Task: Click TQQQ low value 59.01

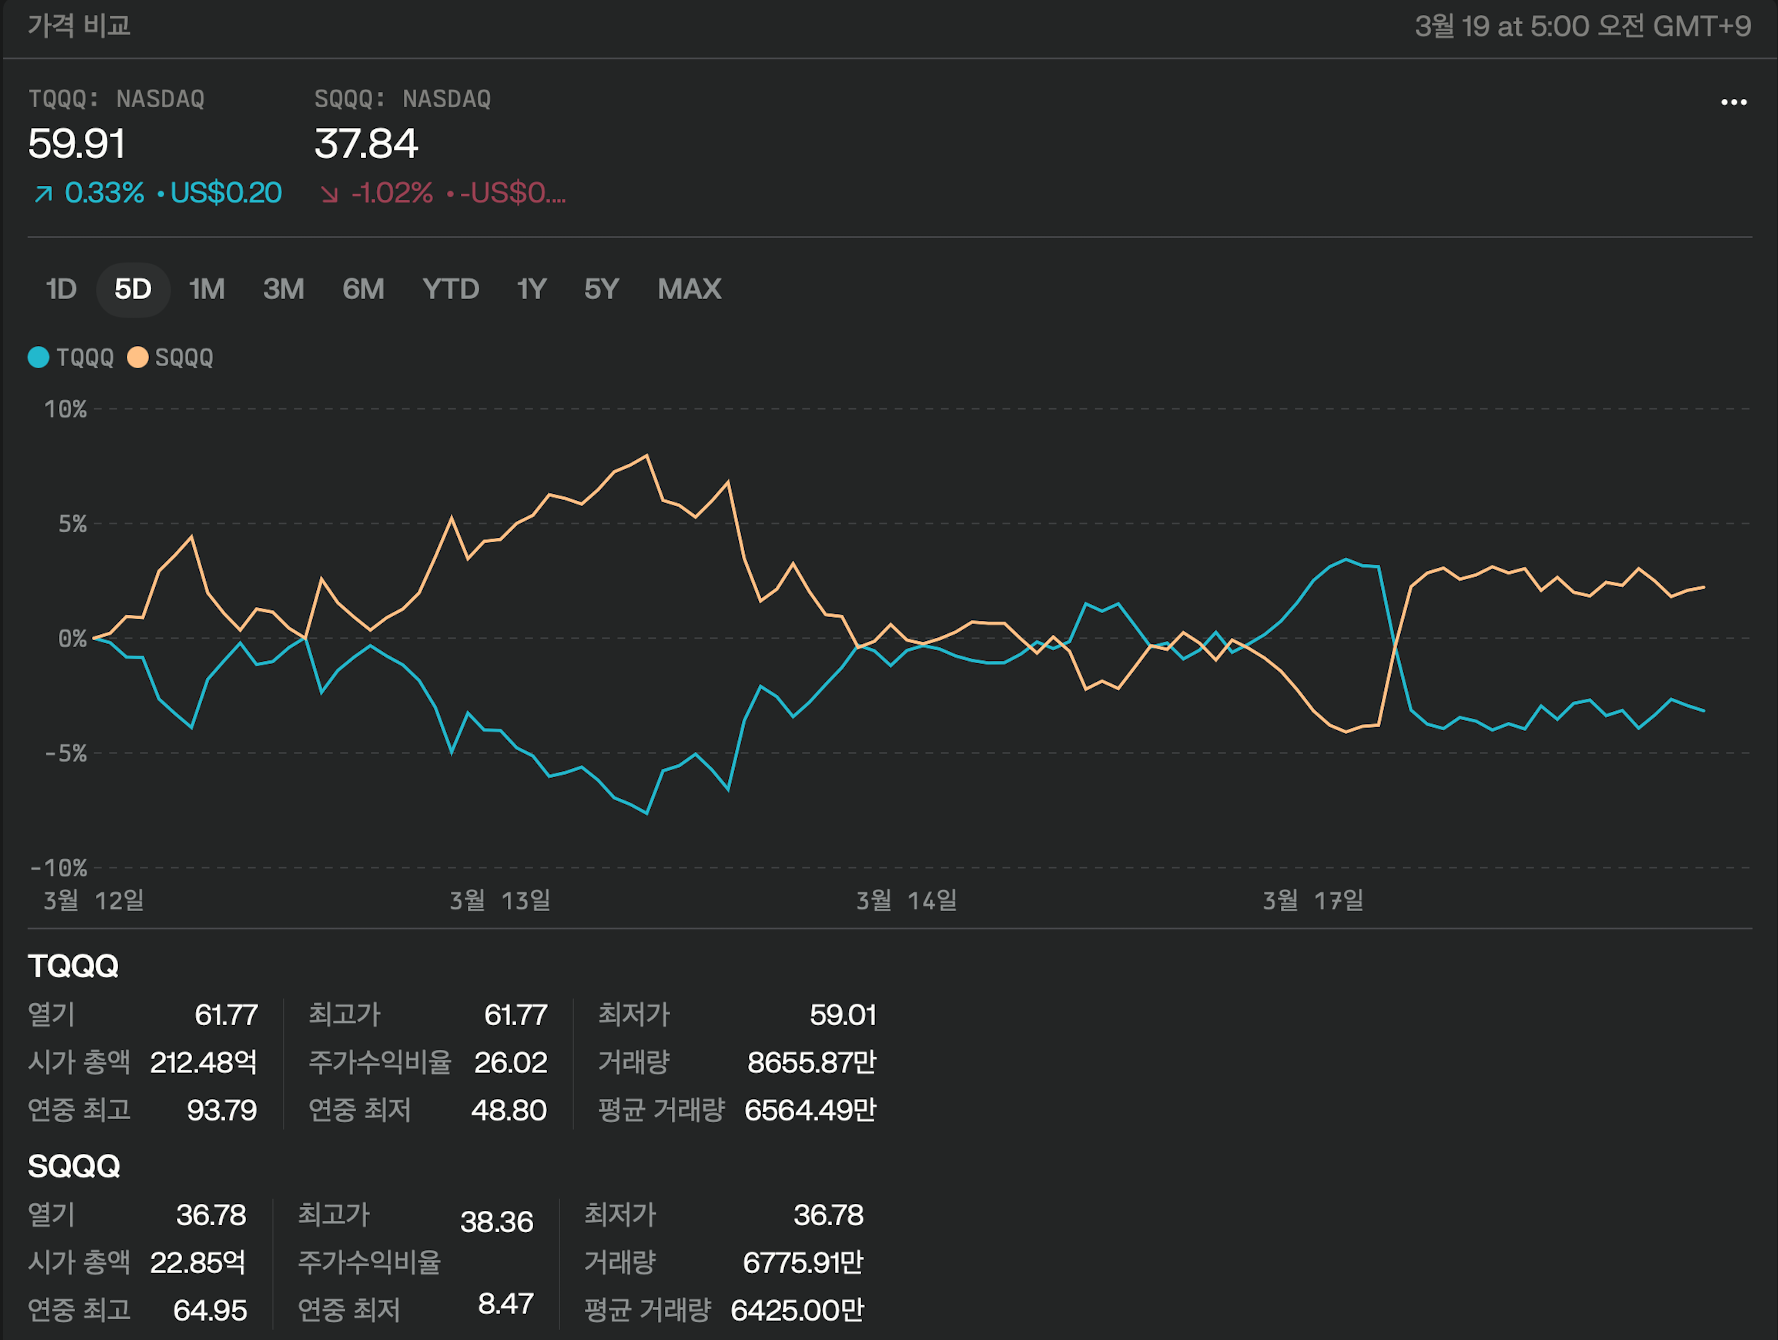Action: 843,1015
